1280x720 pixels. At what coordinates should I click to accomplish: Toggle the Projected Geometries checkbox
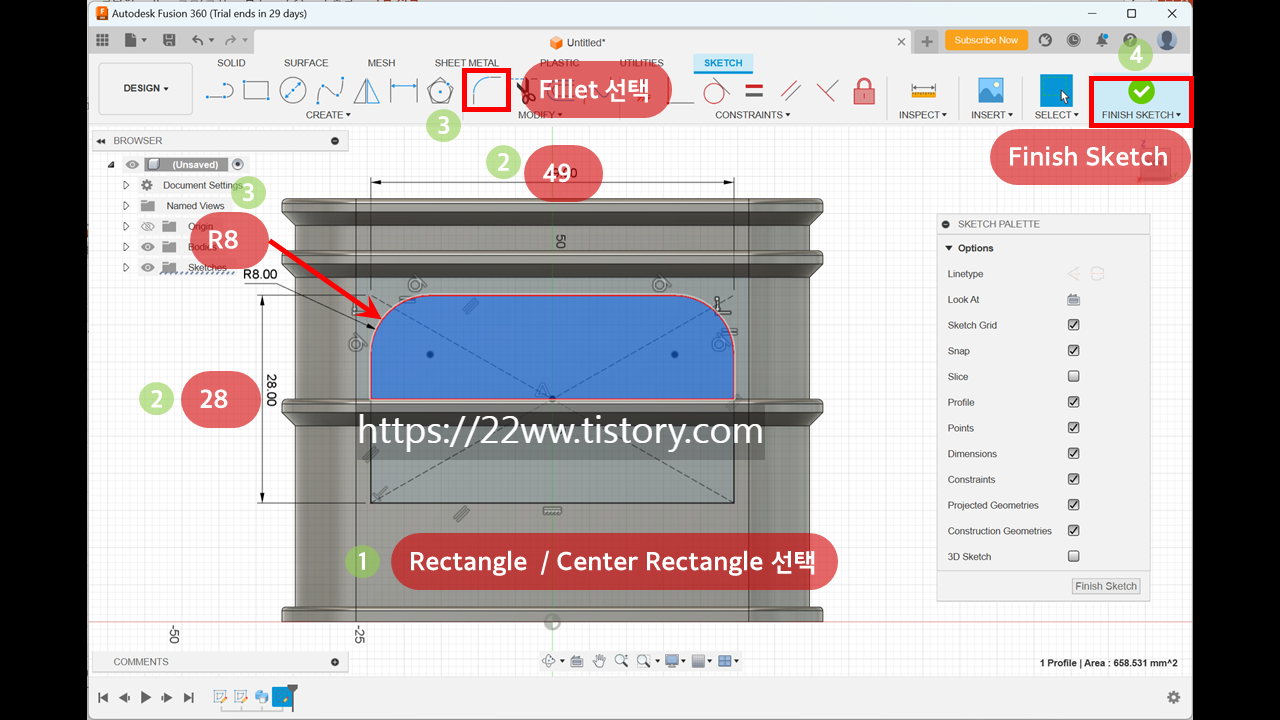click(x=1073, y=505)
